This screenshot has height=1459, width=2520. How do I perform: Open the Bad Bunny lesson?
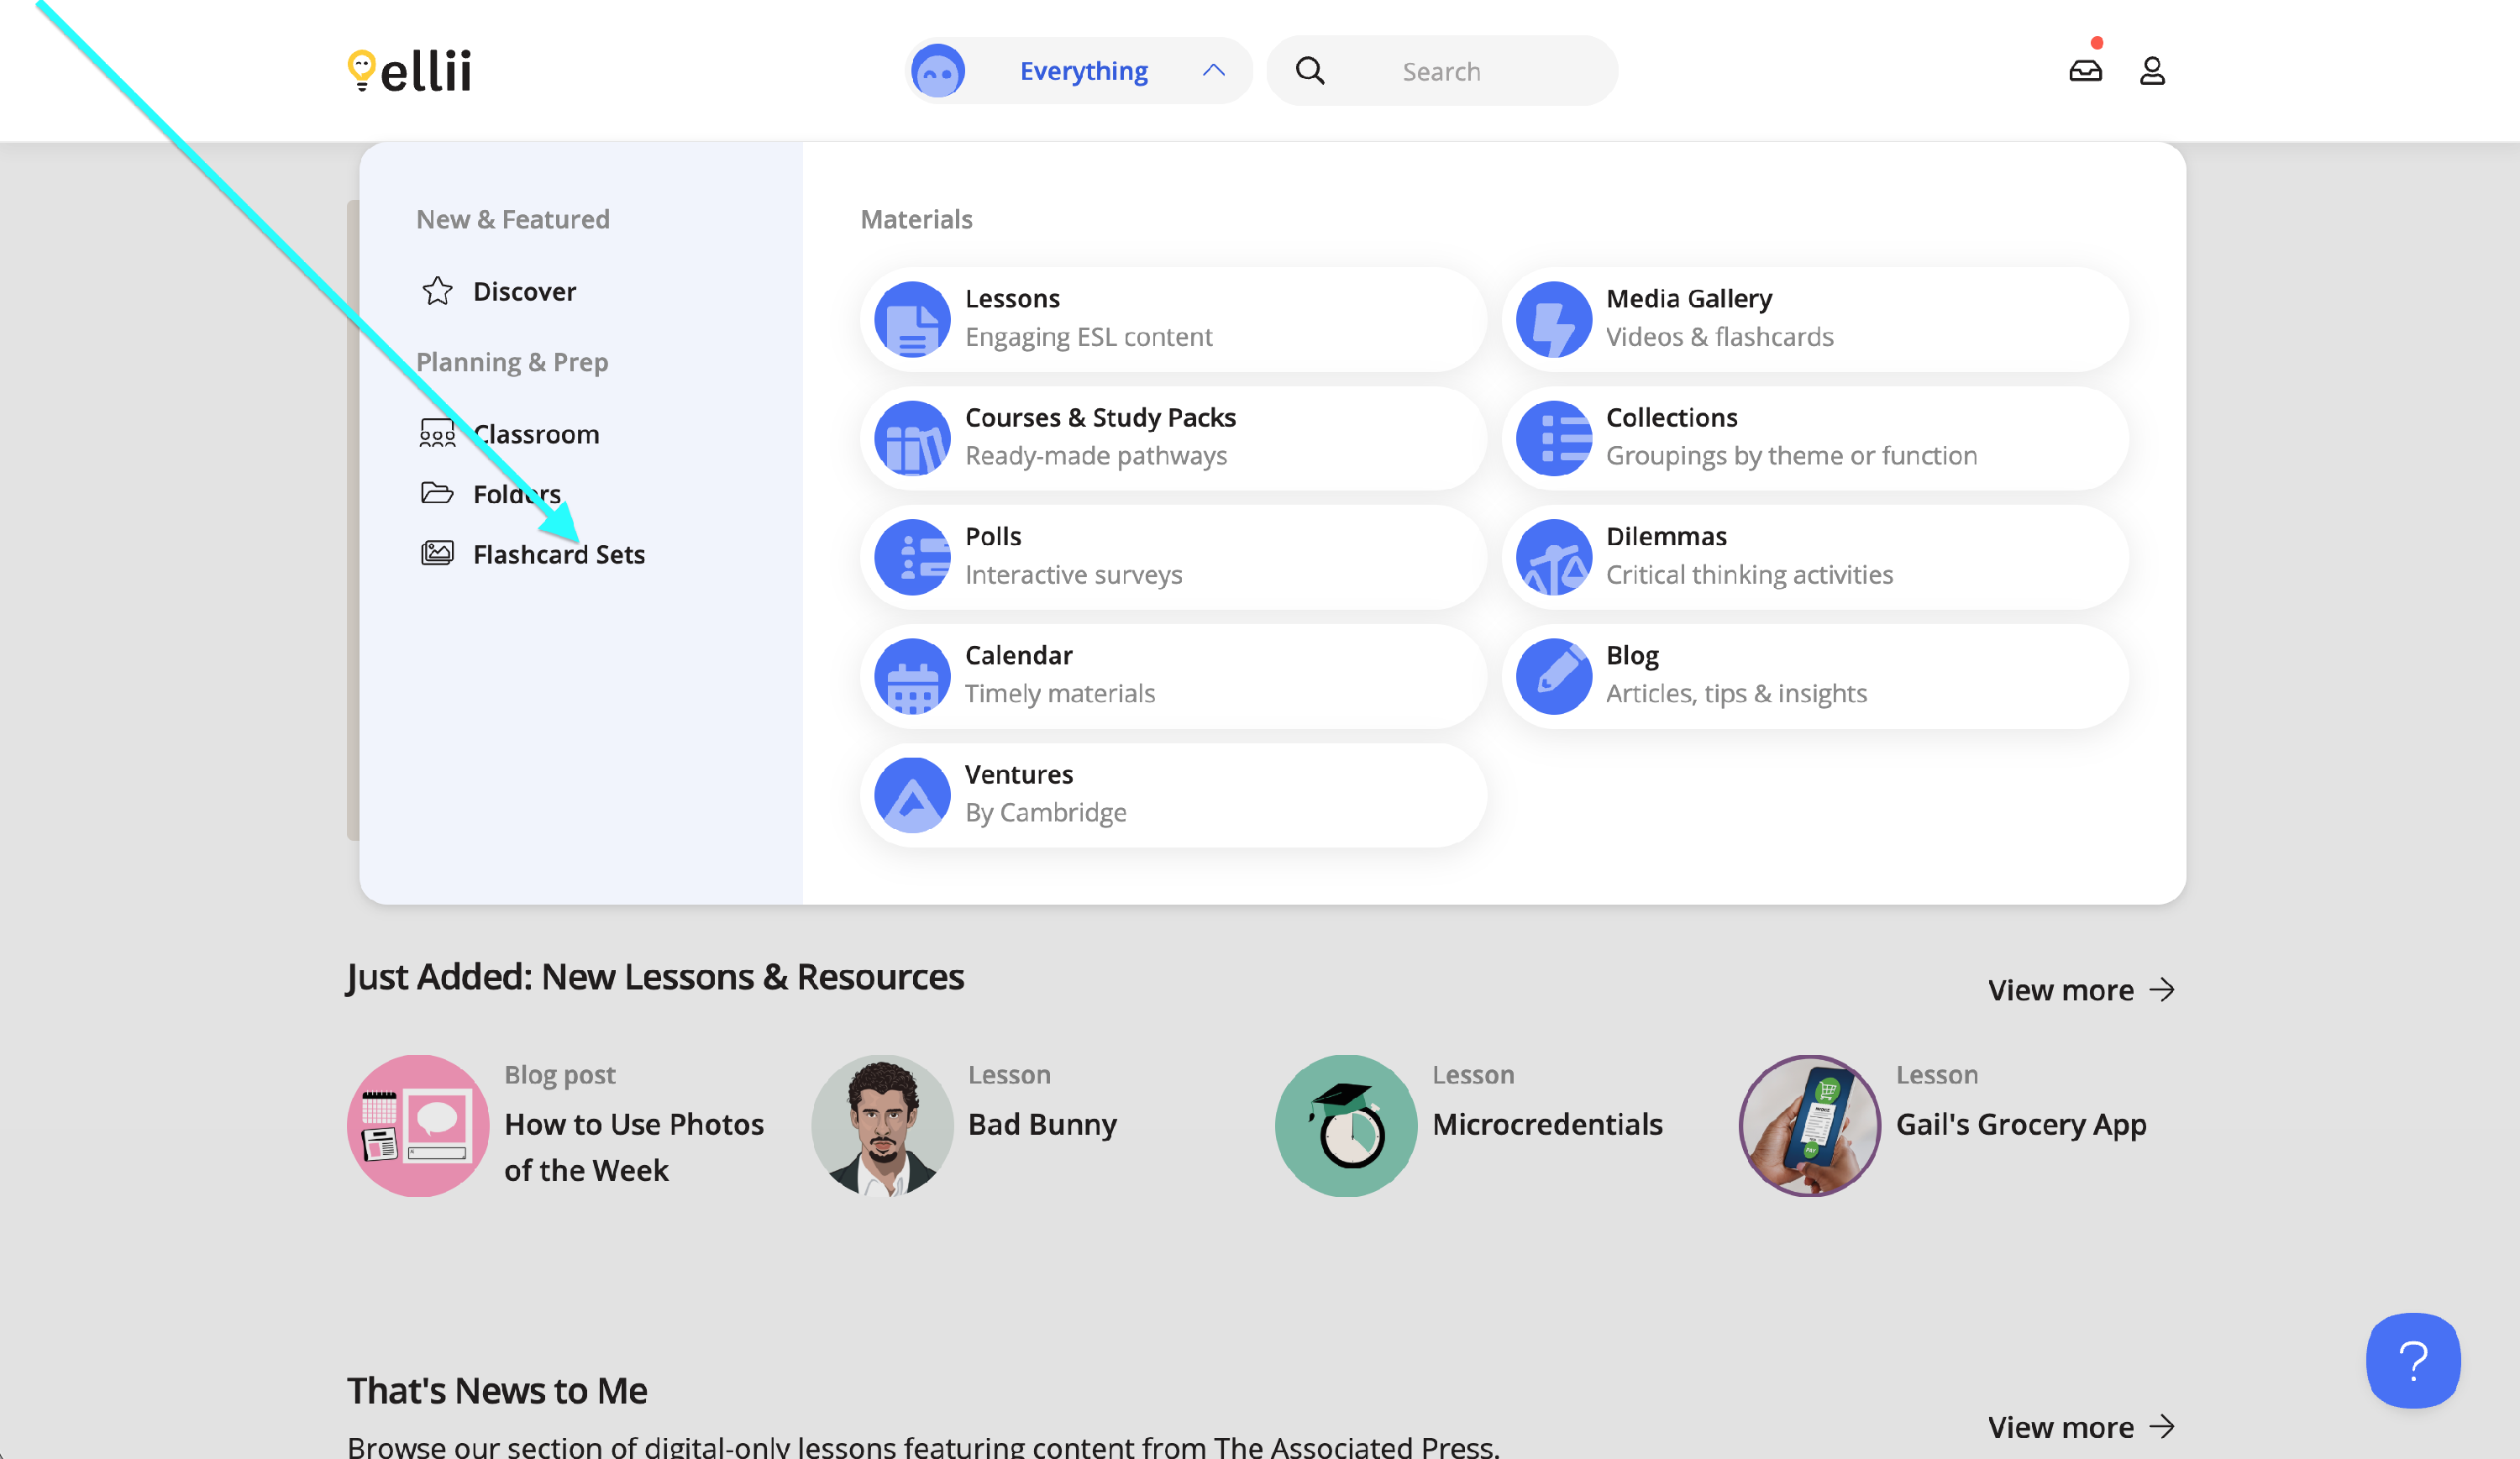click(1042, 1124)
